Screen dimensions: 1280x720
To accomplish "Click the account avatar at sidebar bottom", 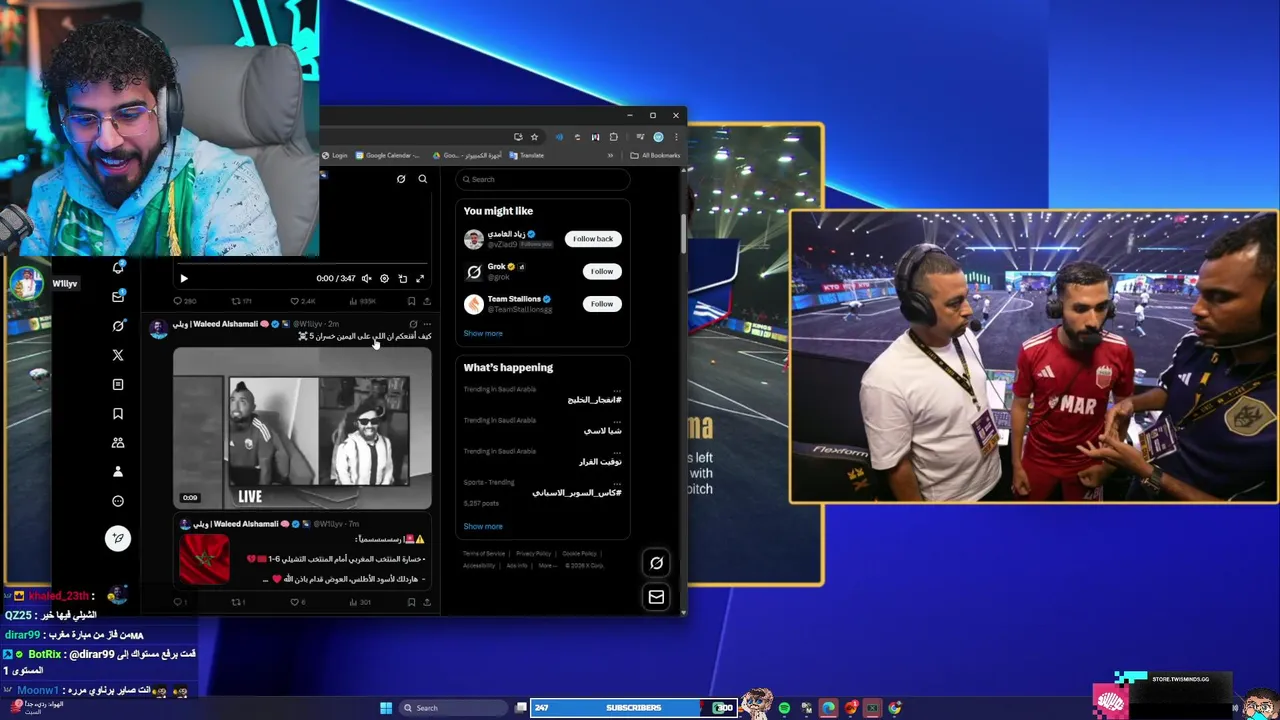I will (x=117, y=596).
